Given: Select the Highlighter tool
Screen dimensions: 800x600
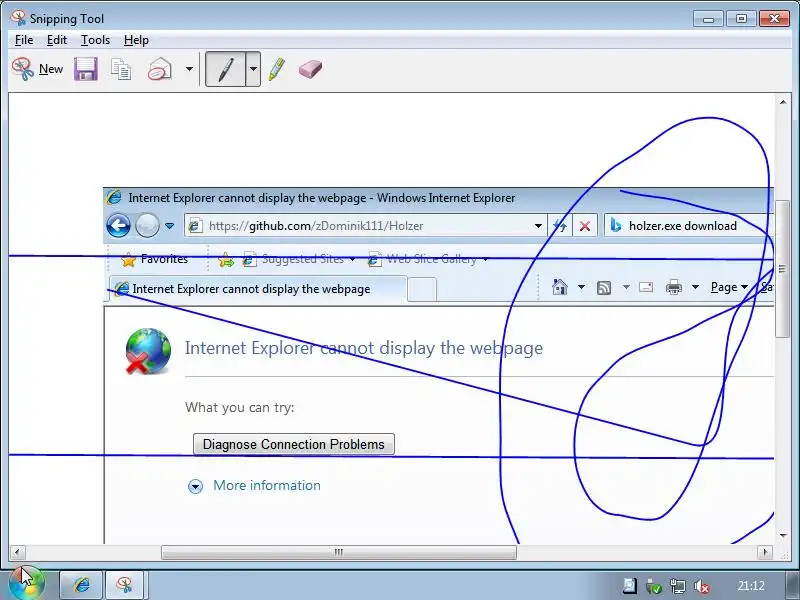Looking at the screenshot, I should 276,69.
